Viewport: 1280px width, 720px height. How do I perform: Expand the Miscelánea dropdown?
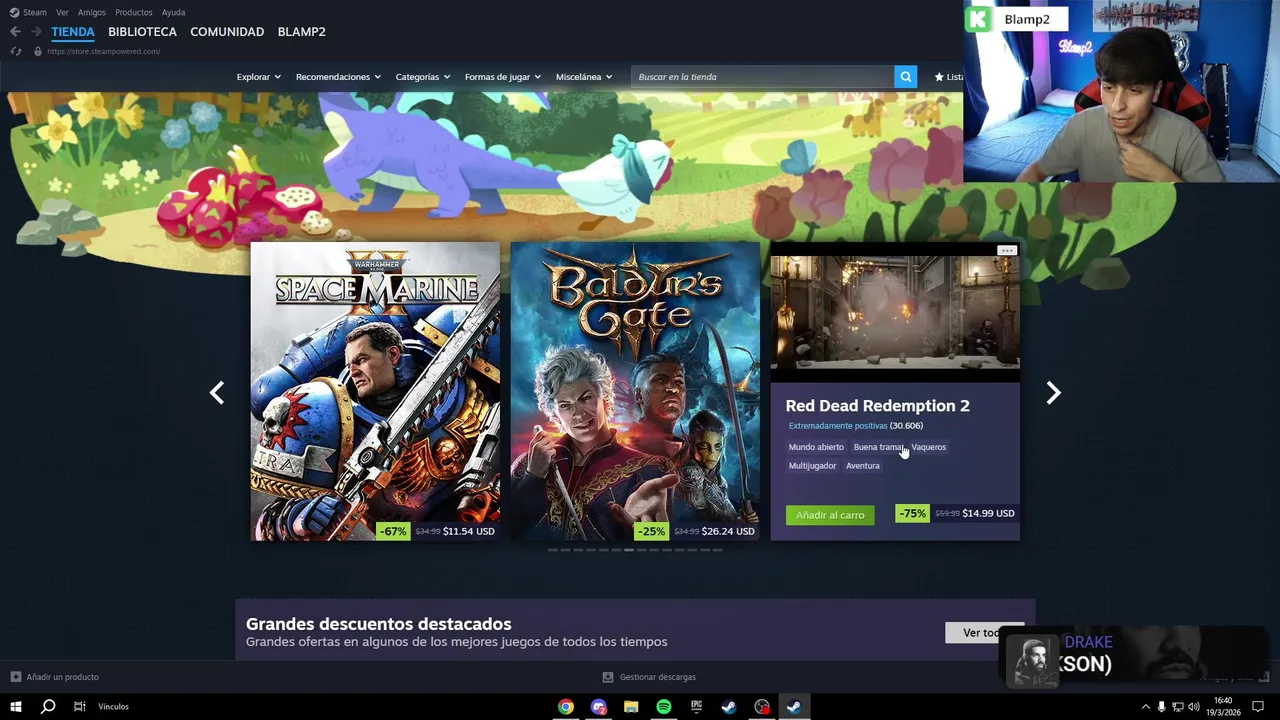click(x=584, y=77)
